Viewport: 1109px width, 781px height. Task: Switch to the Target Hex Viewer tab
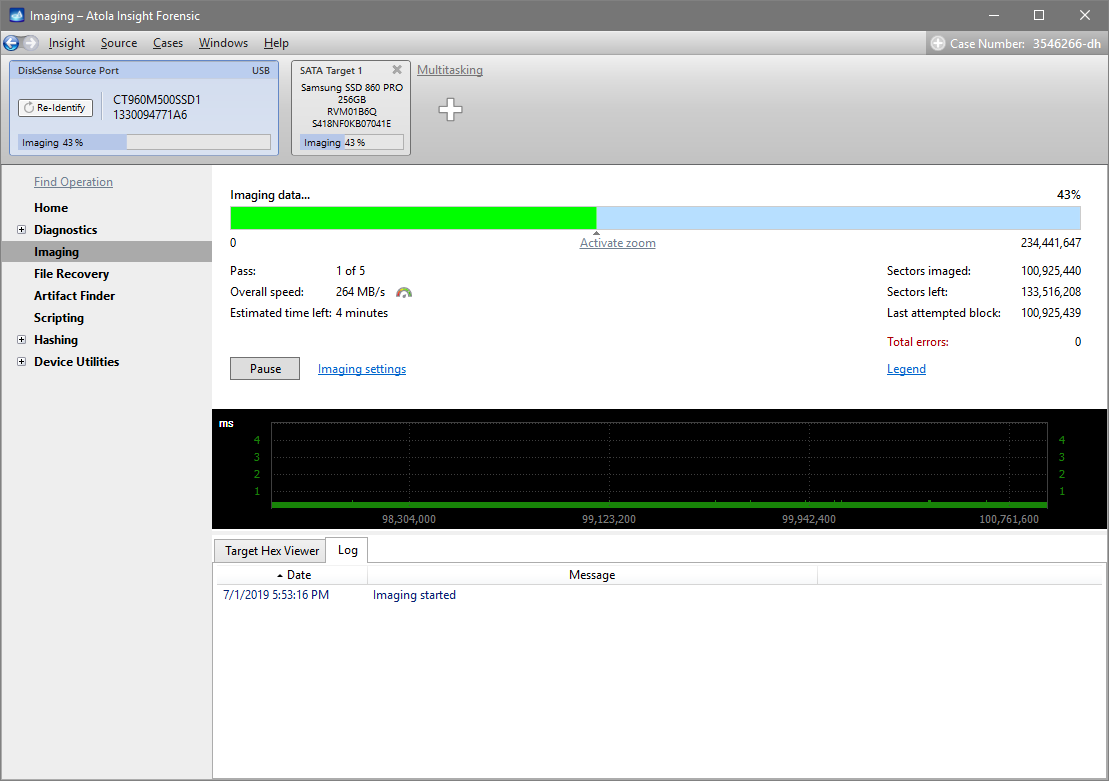(x=272, y=550)
